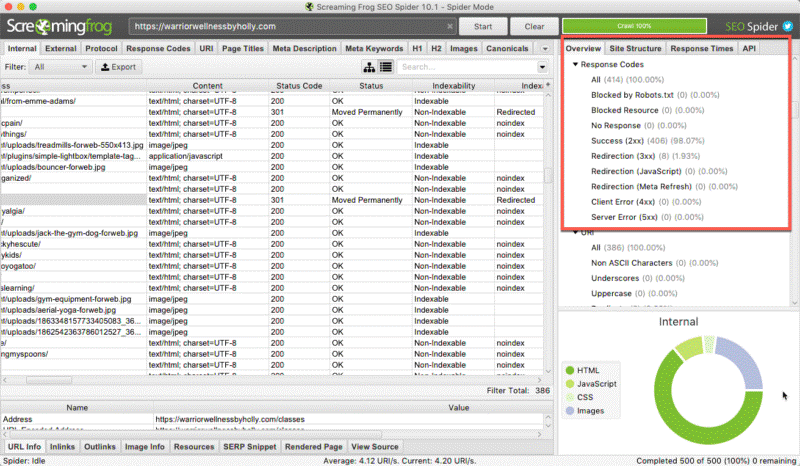Select Blocked by Robots.txt item

[x=655, y=95]
